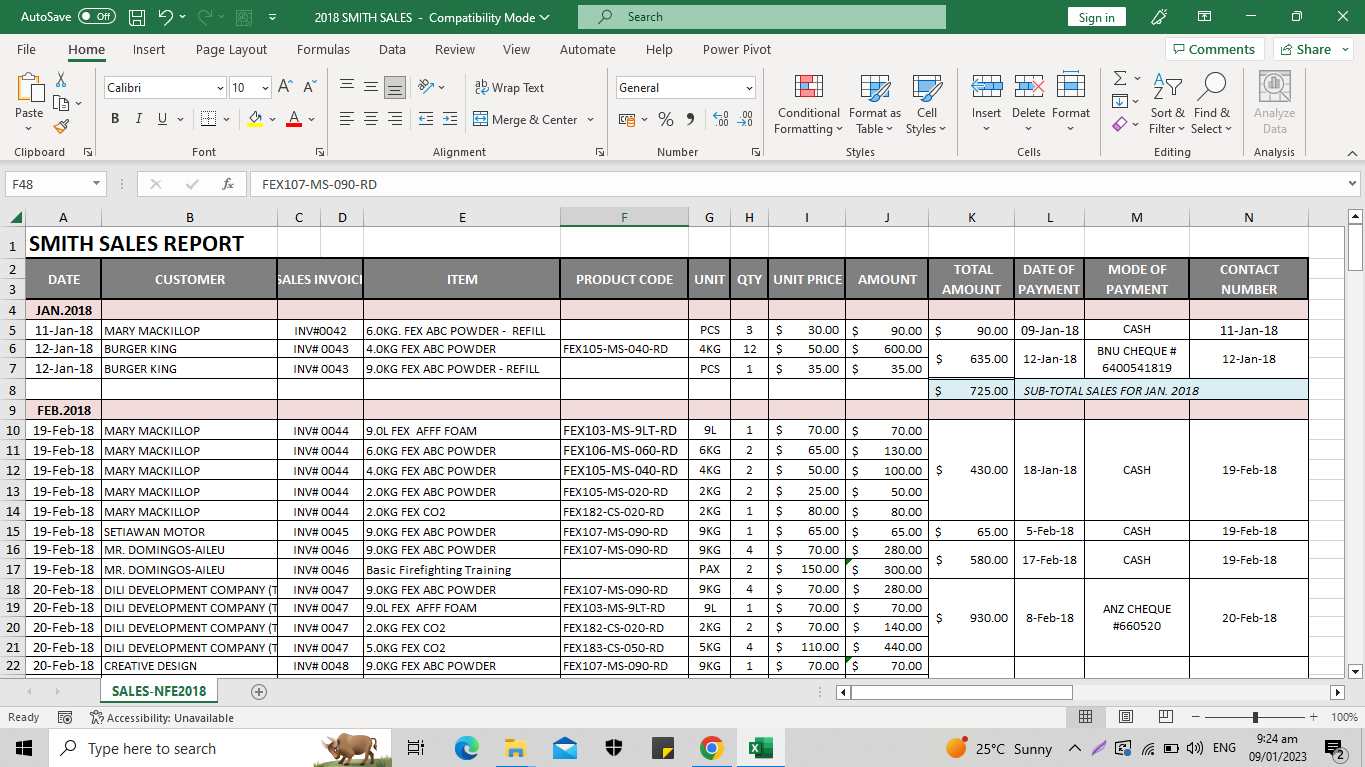The width and height of the screenshot is (1365, 767).
Task: Open the Find & Select dropdown
Action: click(x=1212, y=105)
